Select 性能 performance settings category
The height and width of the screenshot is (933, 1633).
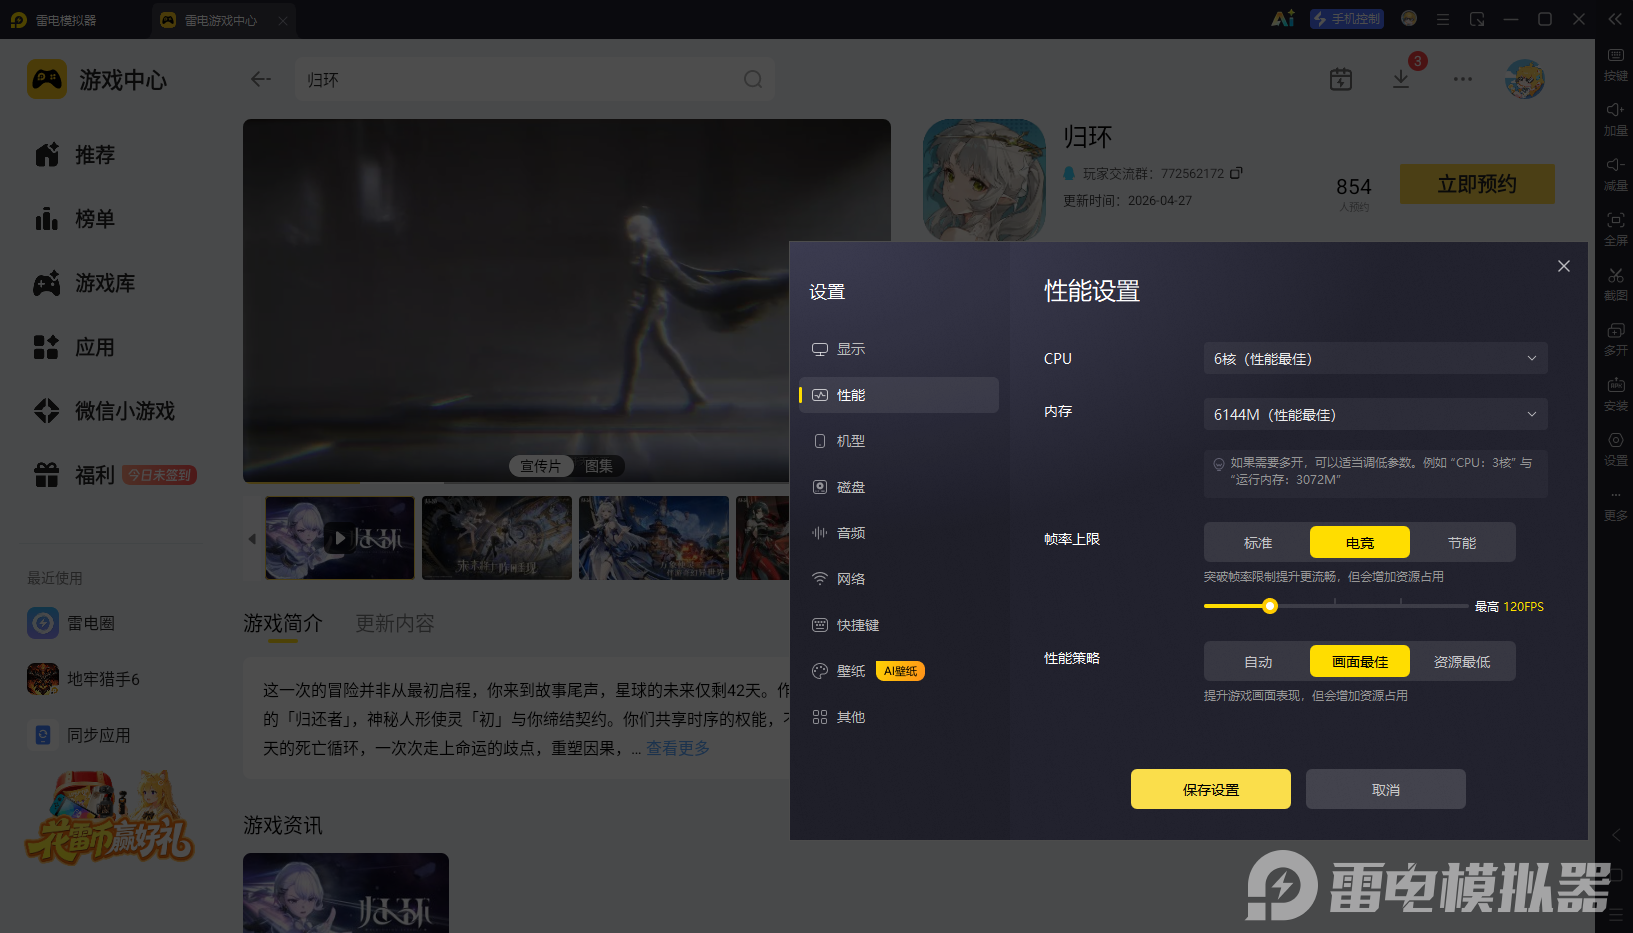coord(898,395)
